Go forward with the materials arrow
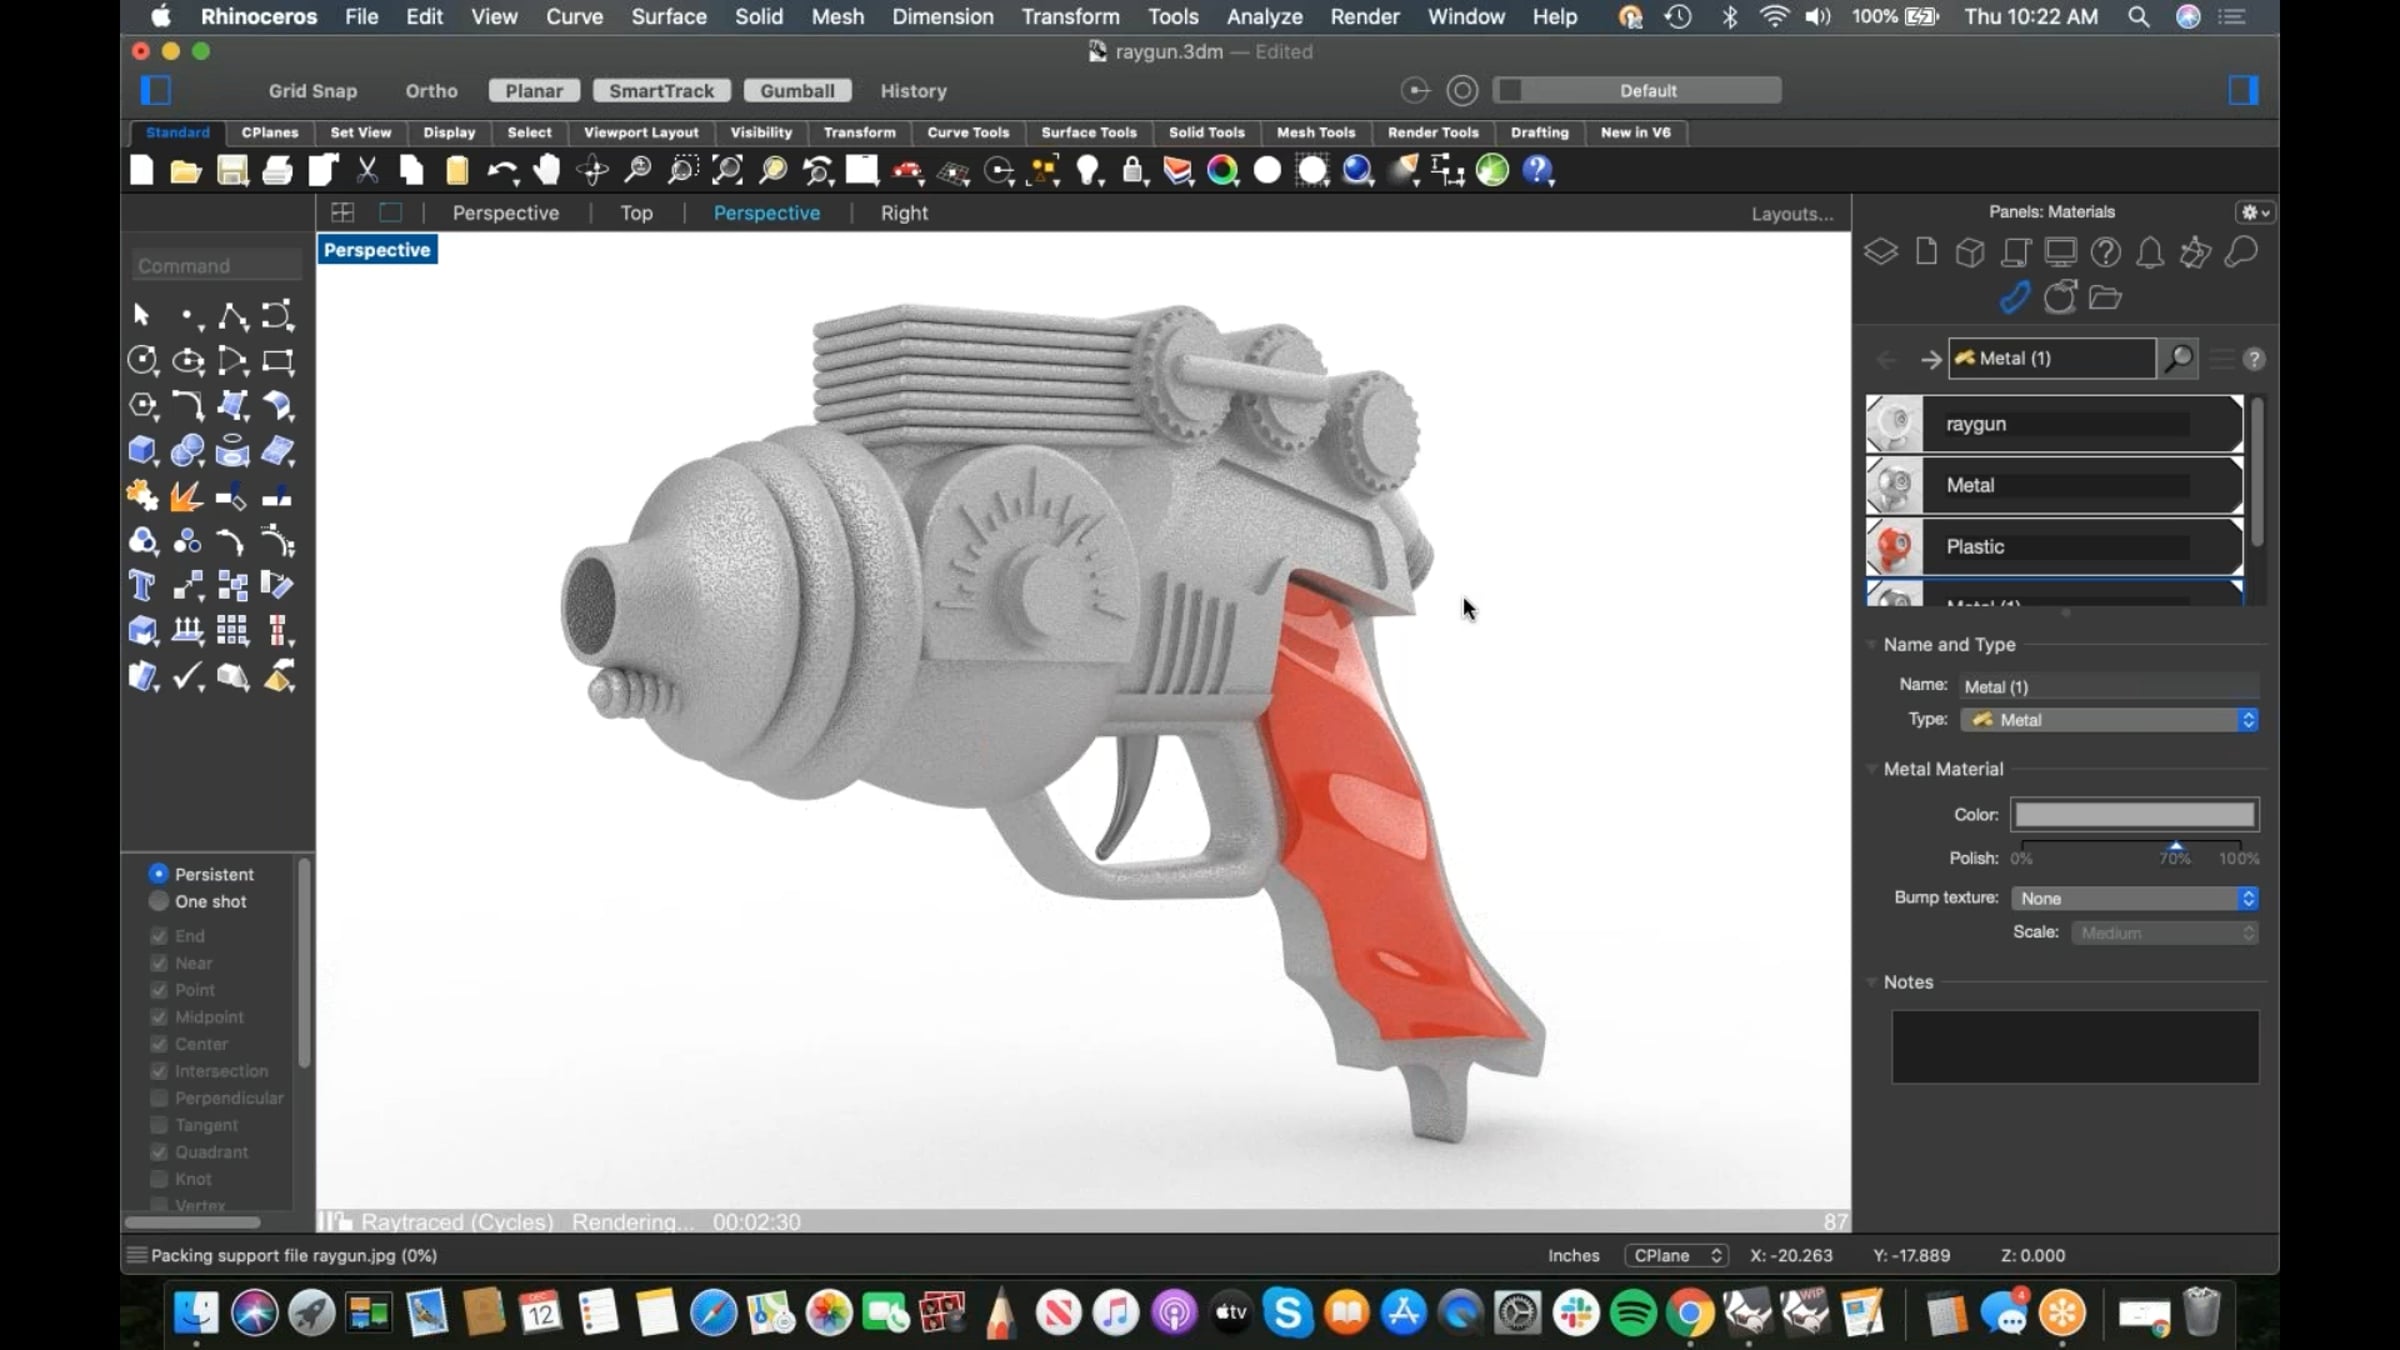Screen dimensions: 2400x1350 (x=1930, y=359)
